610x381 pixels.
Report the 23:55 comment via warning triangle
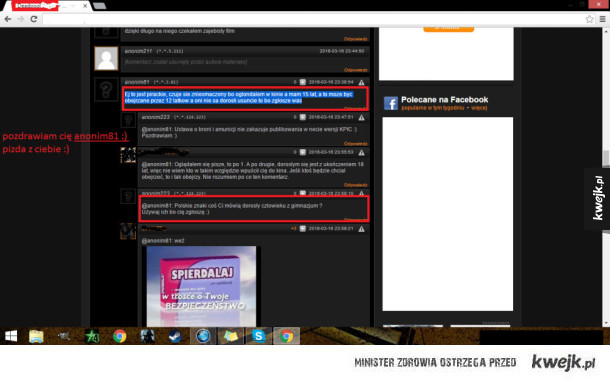pos(361,152)
